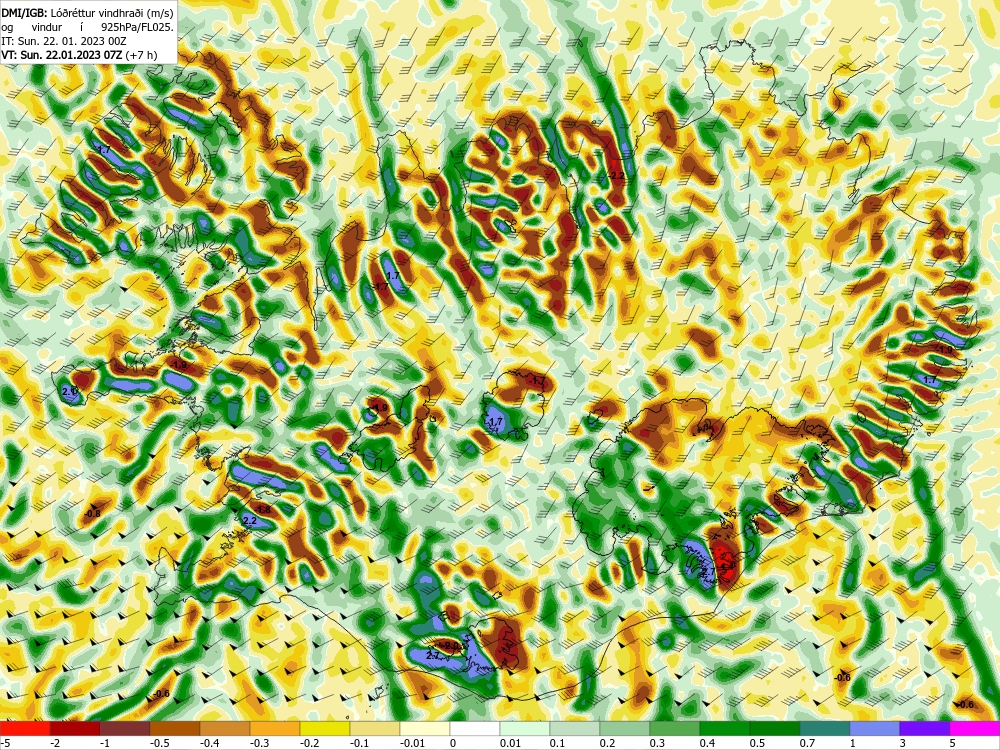Viewport: 1000px width, 750px height.
Task: Click the '3' legend scale label
Action: (900, 743)
